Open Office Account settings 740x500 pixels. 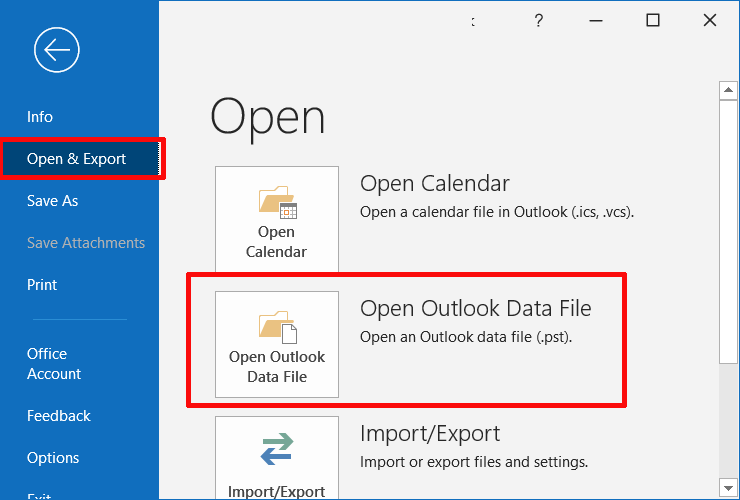pyautogui.click(x=54, y=364)
